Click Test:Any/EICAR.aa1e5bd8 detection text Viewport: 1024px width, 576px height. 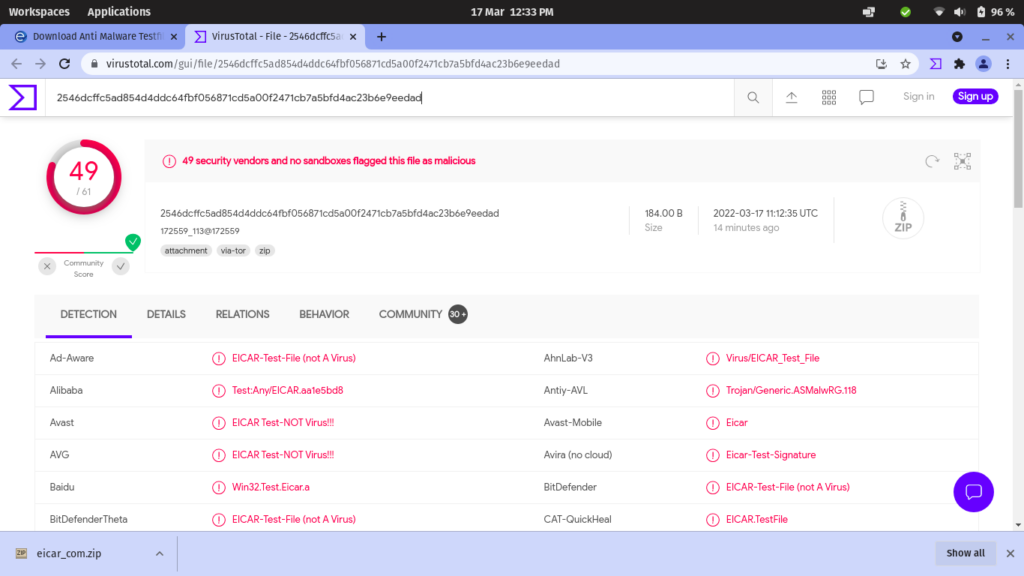click(287, 391)
